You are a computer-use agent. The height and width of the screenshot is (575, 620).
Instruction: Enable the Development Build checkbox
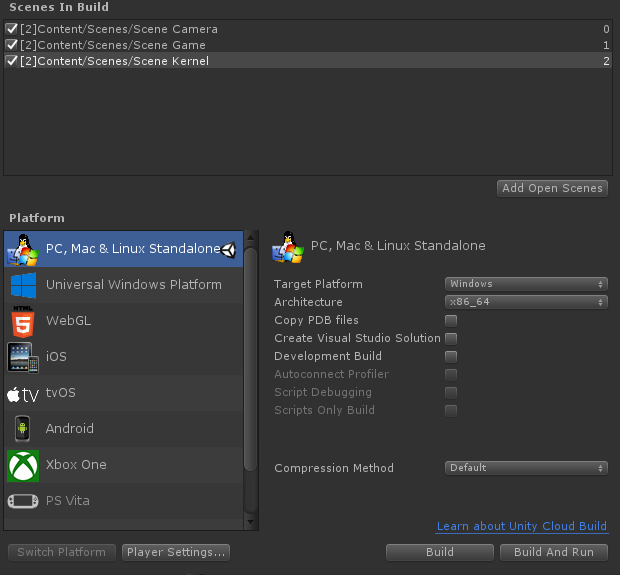click(x=451, y=357)
